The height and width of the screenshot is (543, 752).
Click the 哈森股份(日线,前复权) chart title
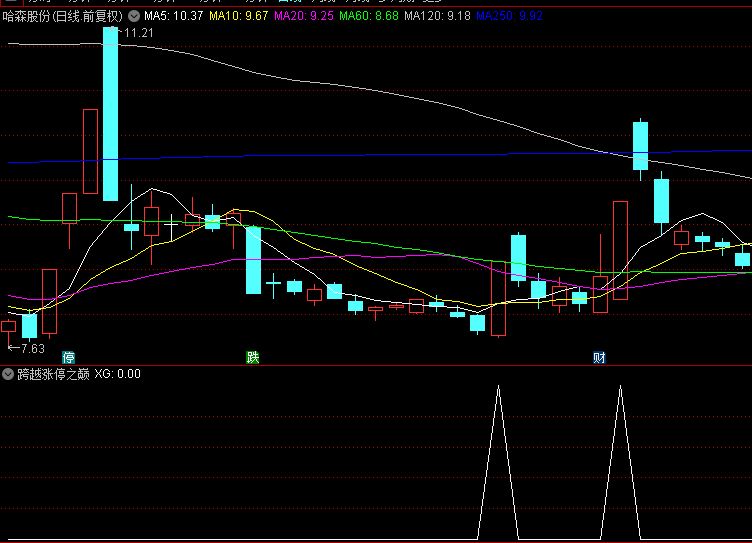[63, 16]
